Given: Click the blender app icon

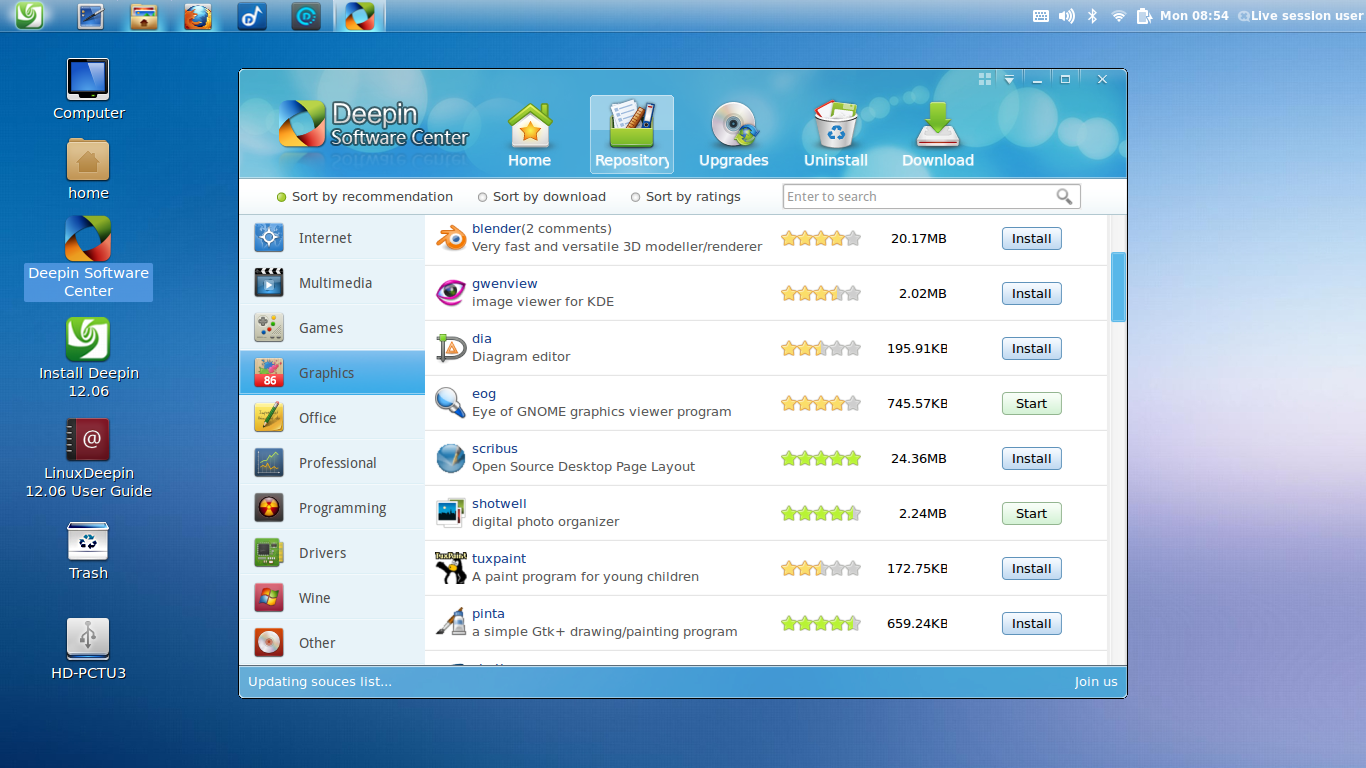Looking at the screenshot, I should (x=451, y=238).
